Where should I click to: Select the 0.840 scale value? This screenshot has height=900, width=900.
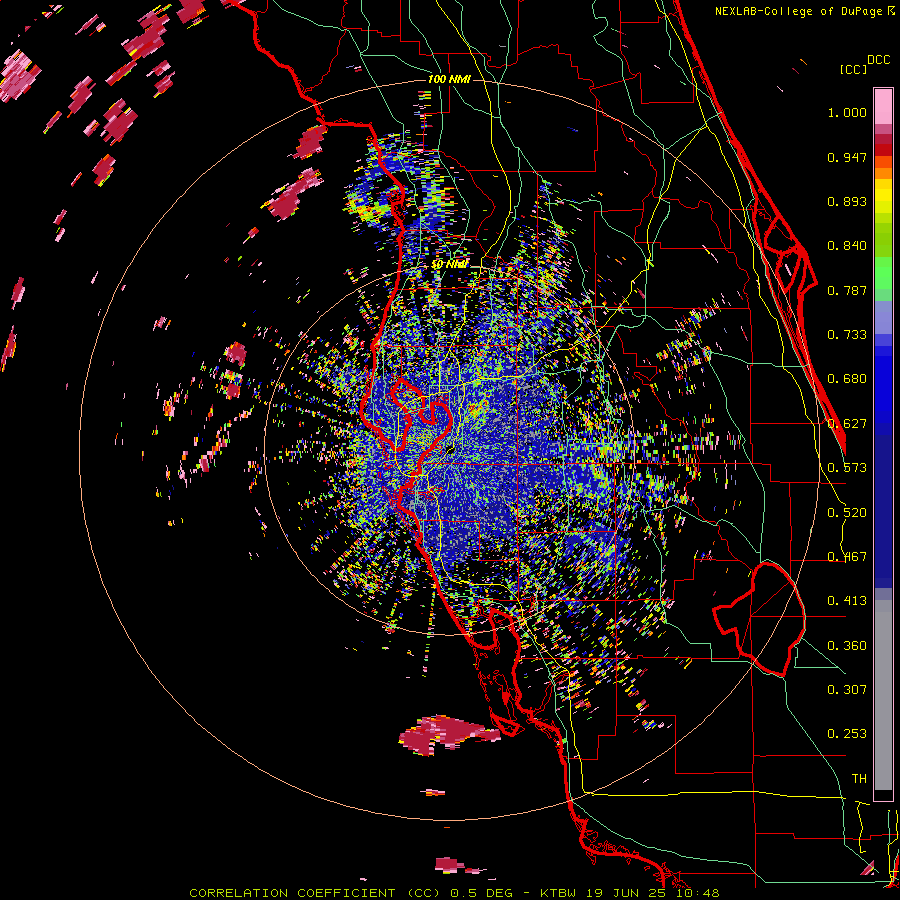[x=847, y=246]
